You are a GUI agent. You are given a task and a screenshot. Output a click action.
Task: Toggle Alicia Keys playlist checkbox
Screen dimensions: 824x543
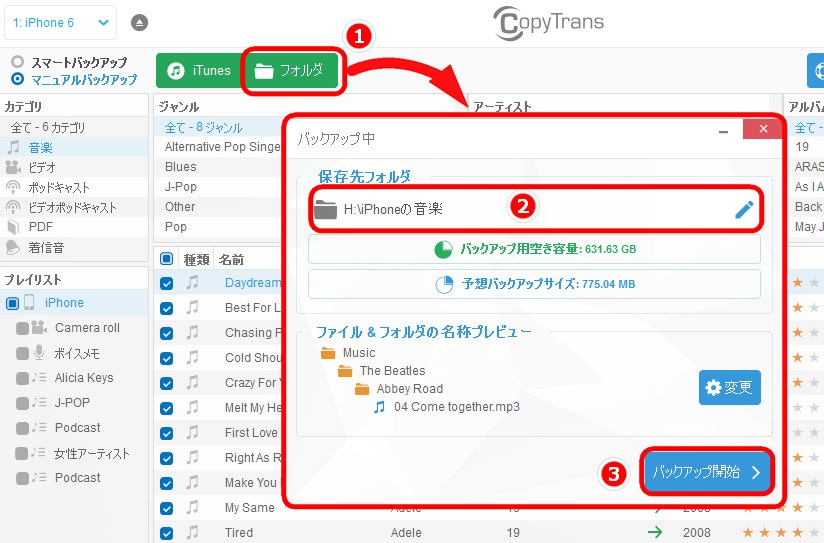click(23, 378)
